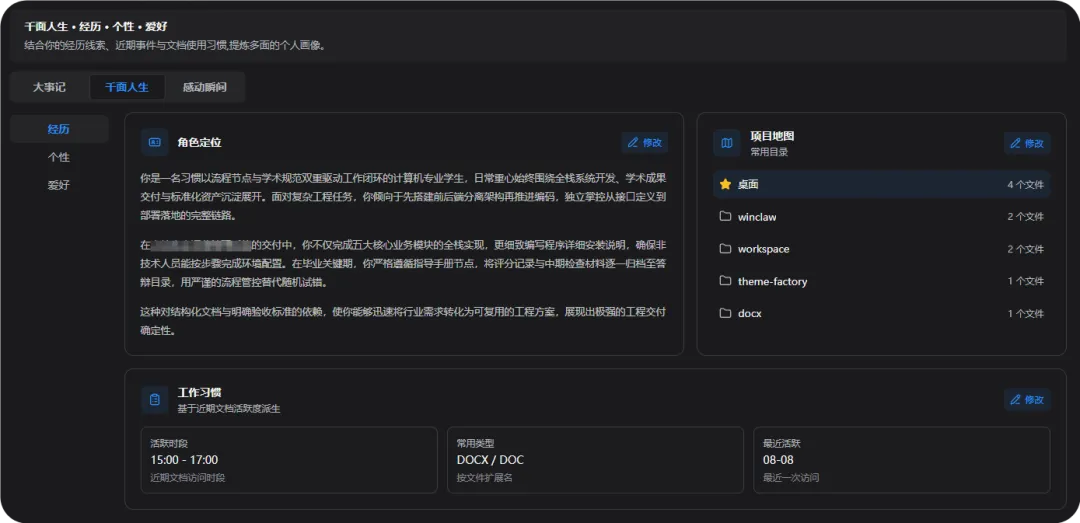Screen dimensions: 1080x523
Task: Click the 1 个文件 count for theme-factory
Action: point(1025,281)
